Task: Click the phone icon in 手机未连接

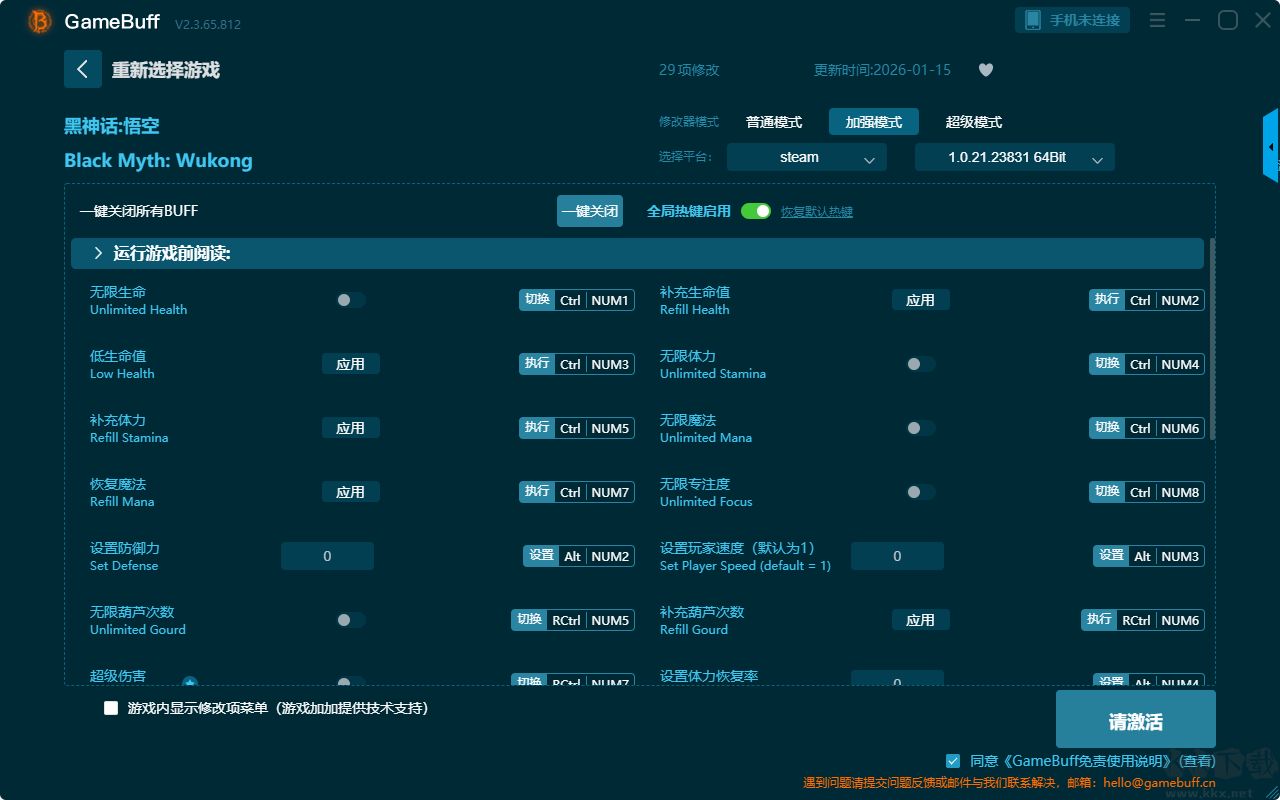Action: tap(1033, 20)
